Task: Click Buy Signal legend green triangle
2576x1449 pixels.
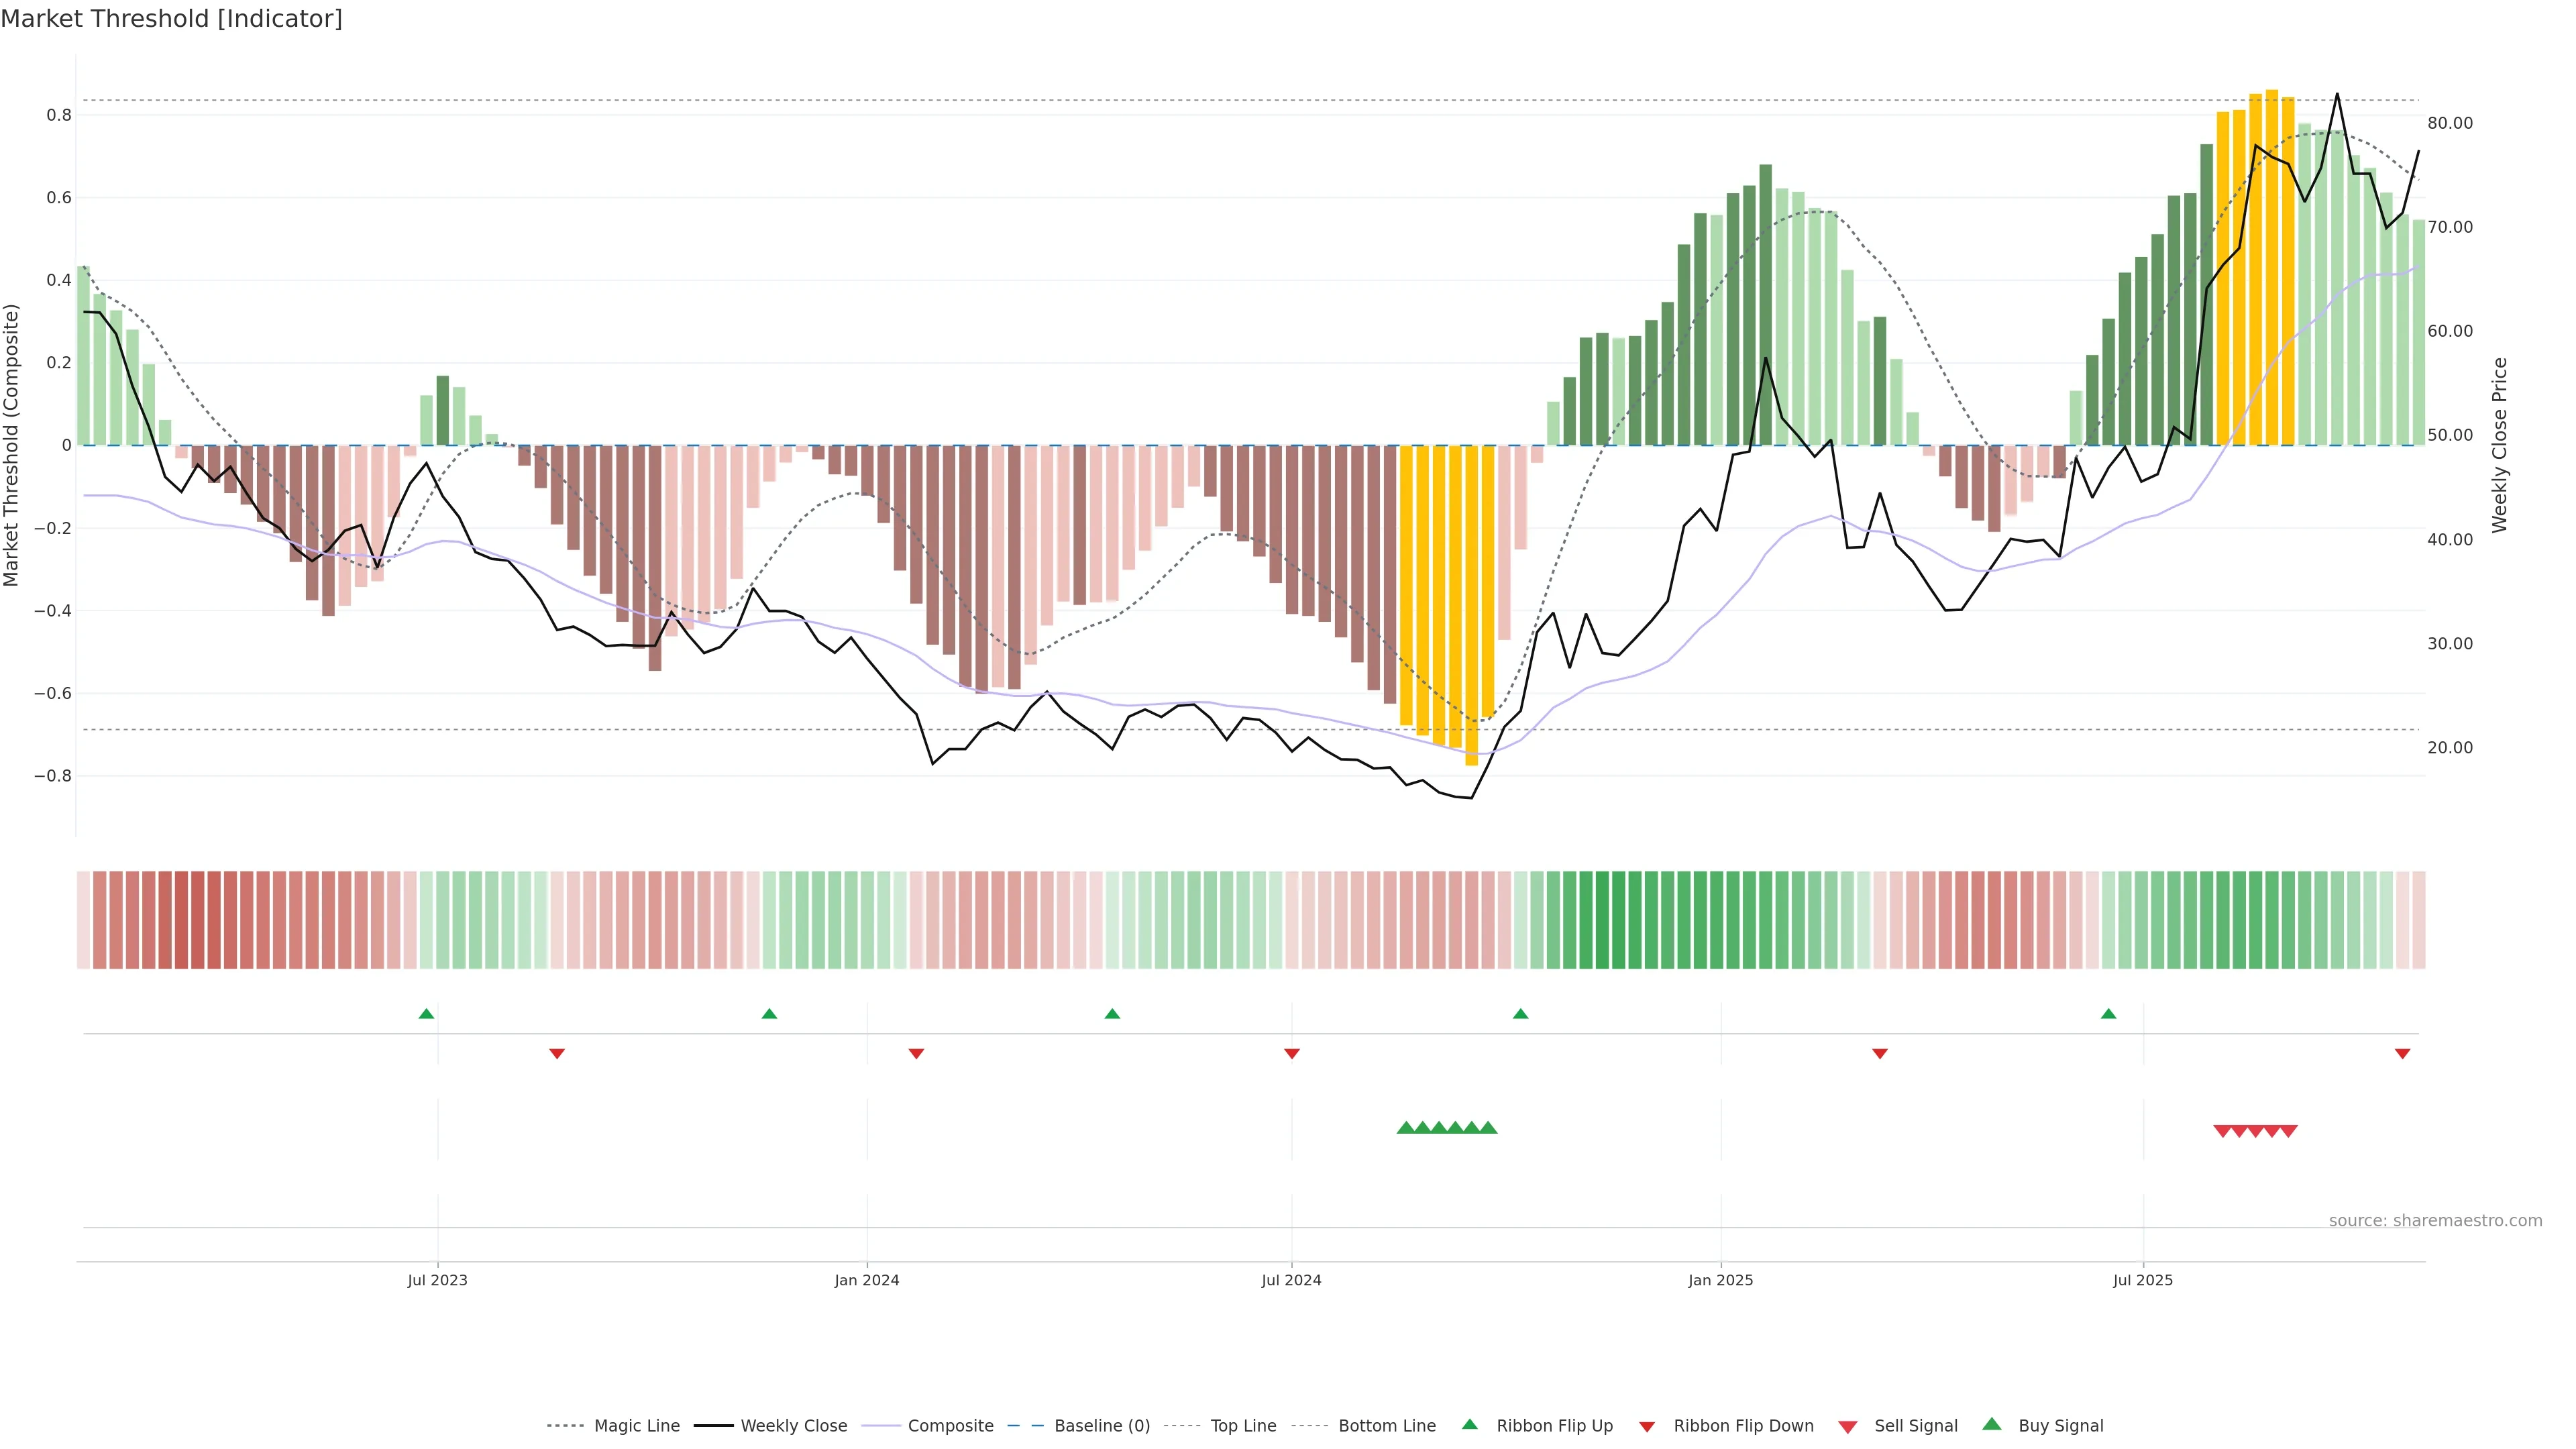Action: 1991,1424
